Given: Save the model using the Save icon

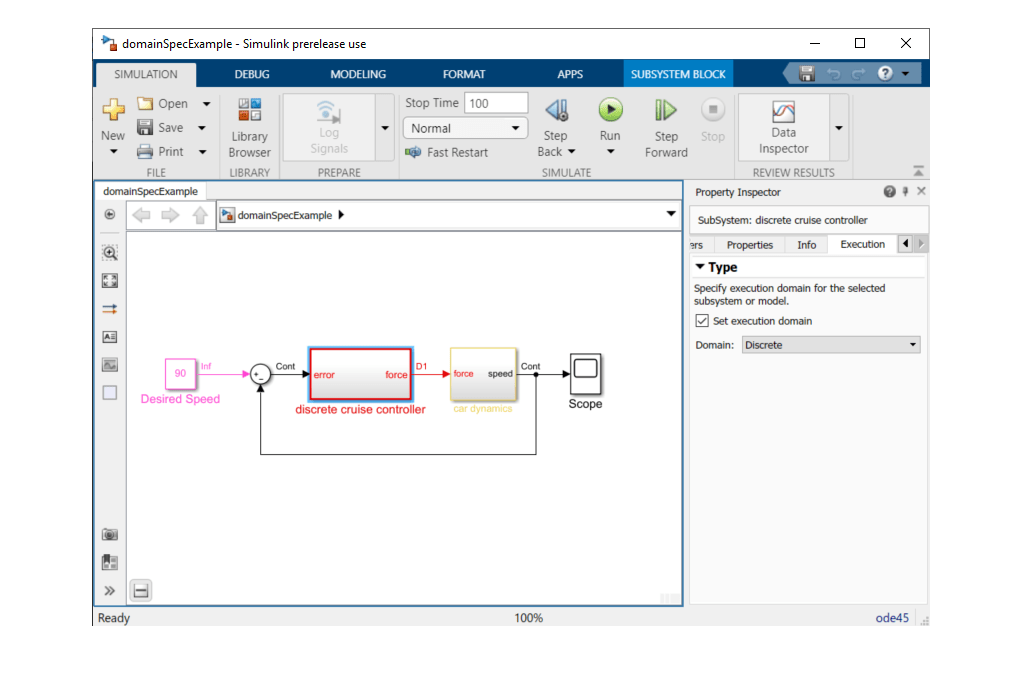Looking at the screenshot, I should pyautogui.click(x=145, y=127).
